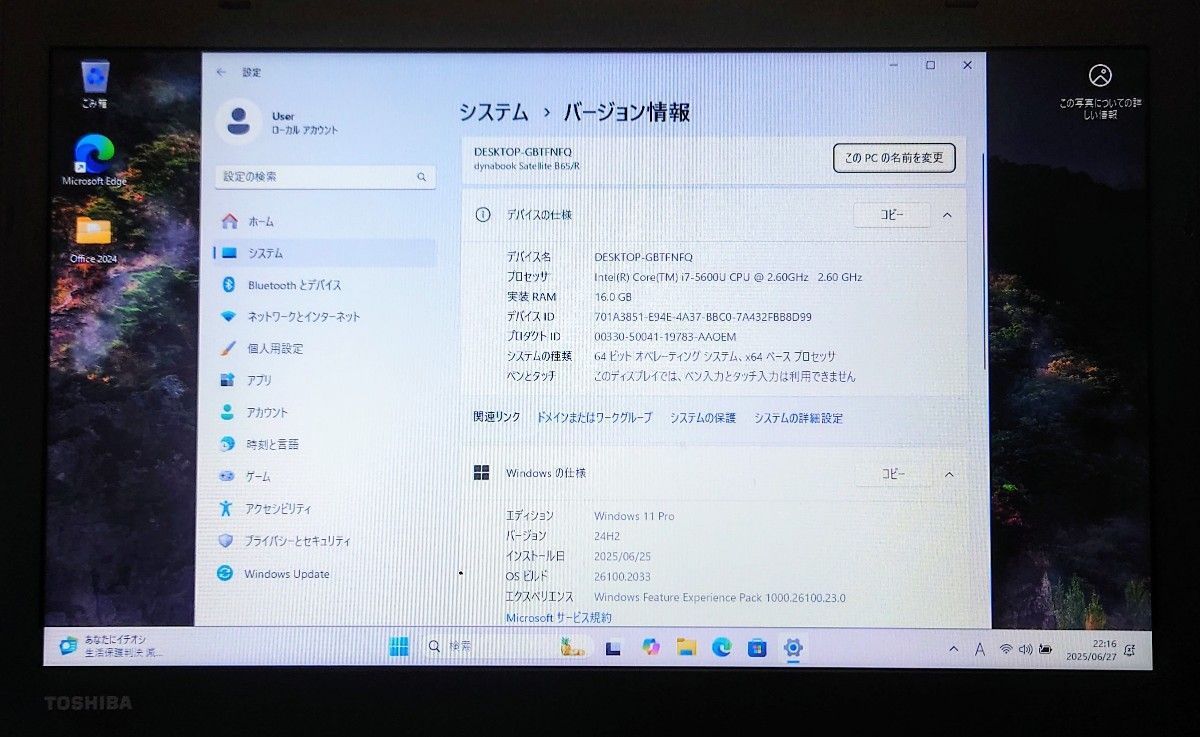Click the 16.0 GB installed RAM value
The width and height of the screenshot is (1200, 737).
point(613,297)
